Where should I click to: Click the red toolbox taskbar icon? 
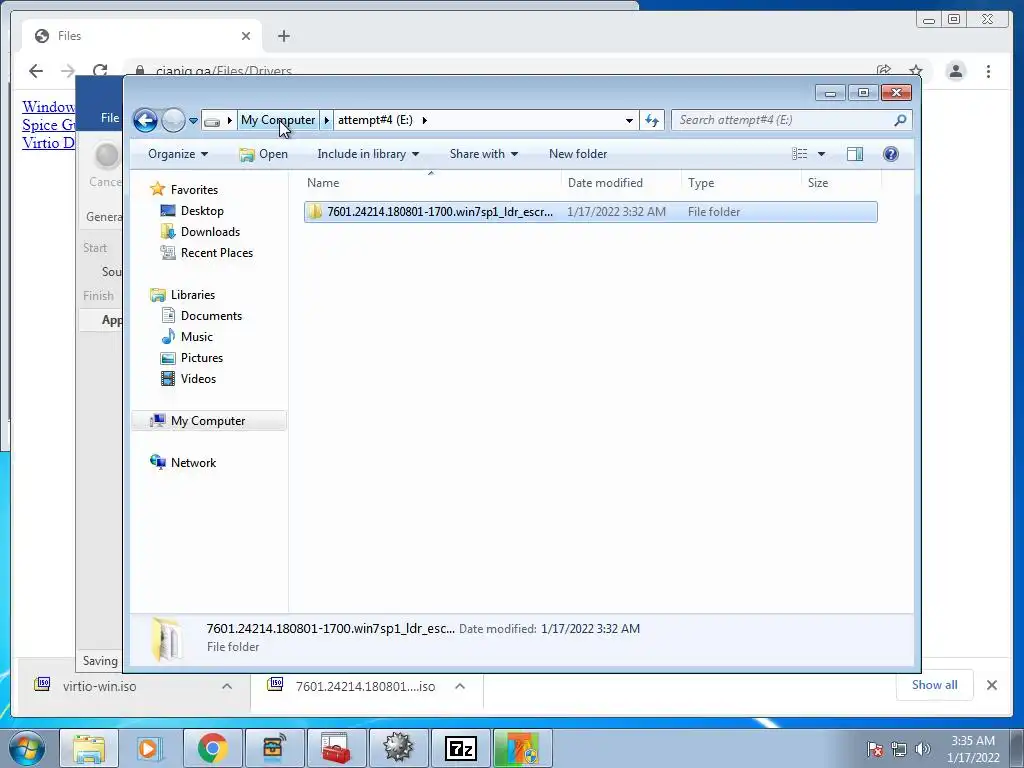(x=336, y=748)
